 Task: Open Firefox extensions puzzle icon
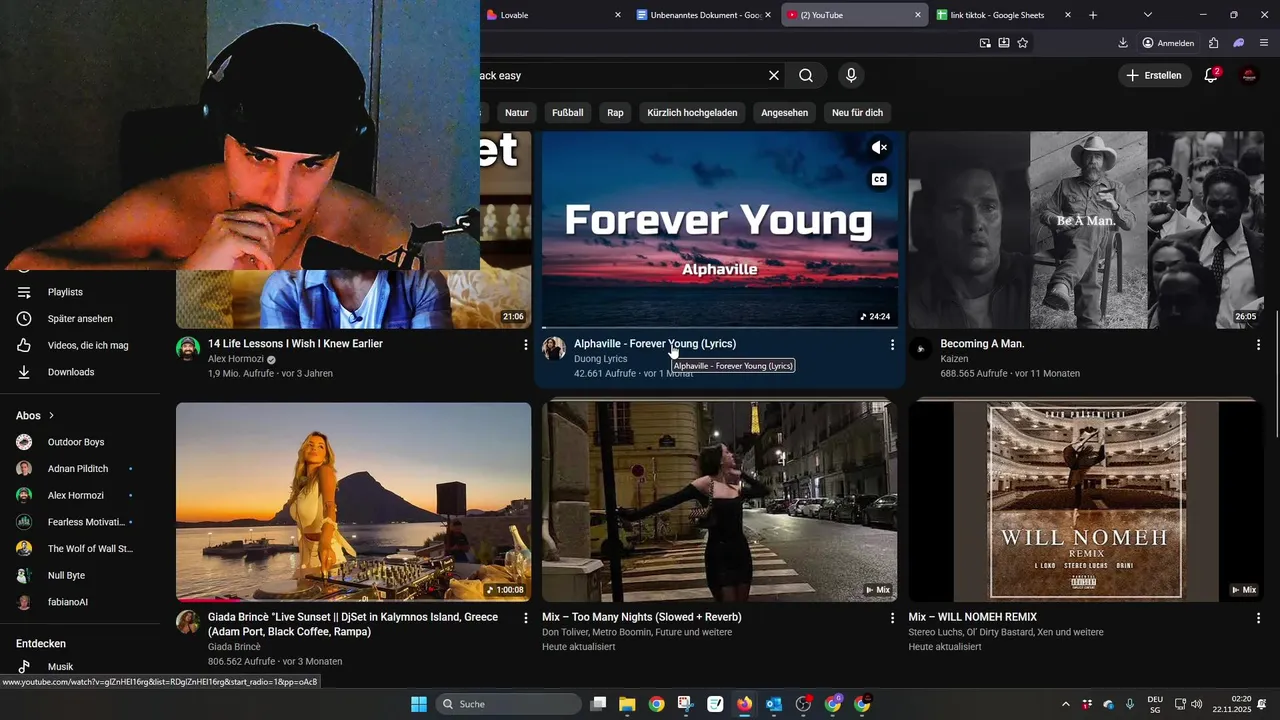(1213, 43)
